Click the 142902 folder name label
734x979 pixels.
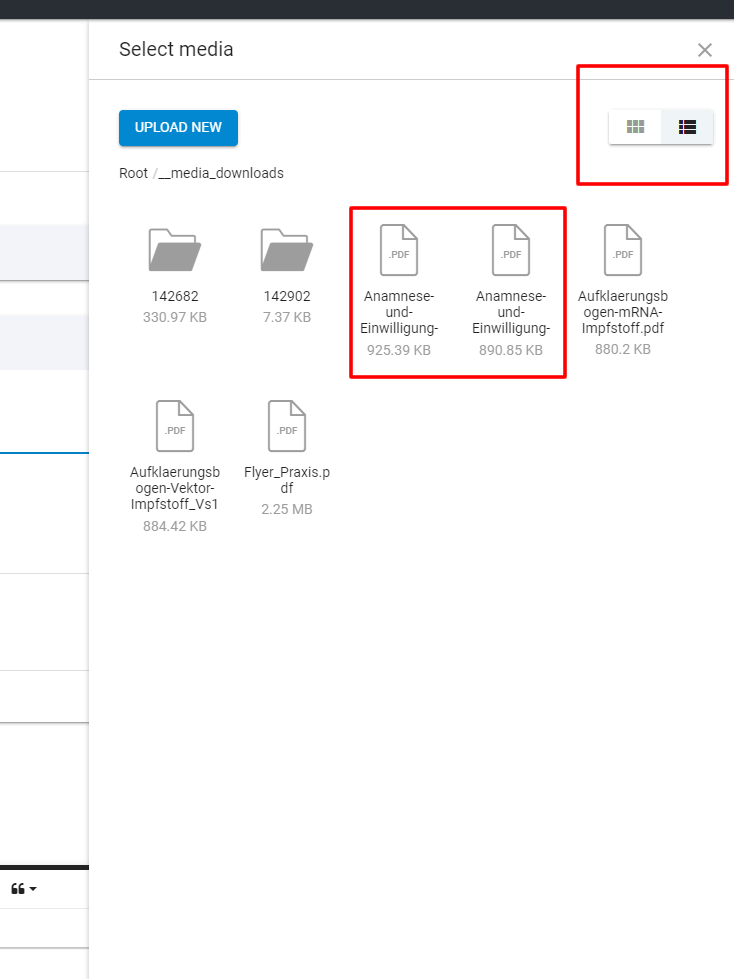pos(287,296)
